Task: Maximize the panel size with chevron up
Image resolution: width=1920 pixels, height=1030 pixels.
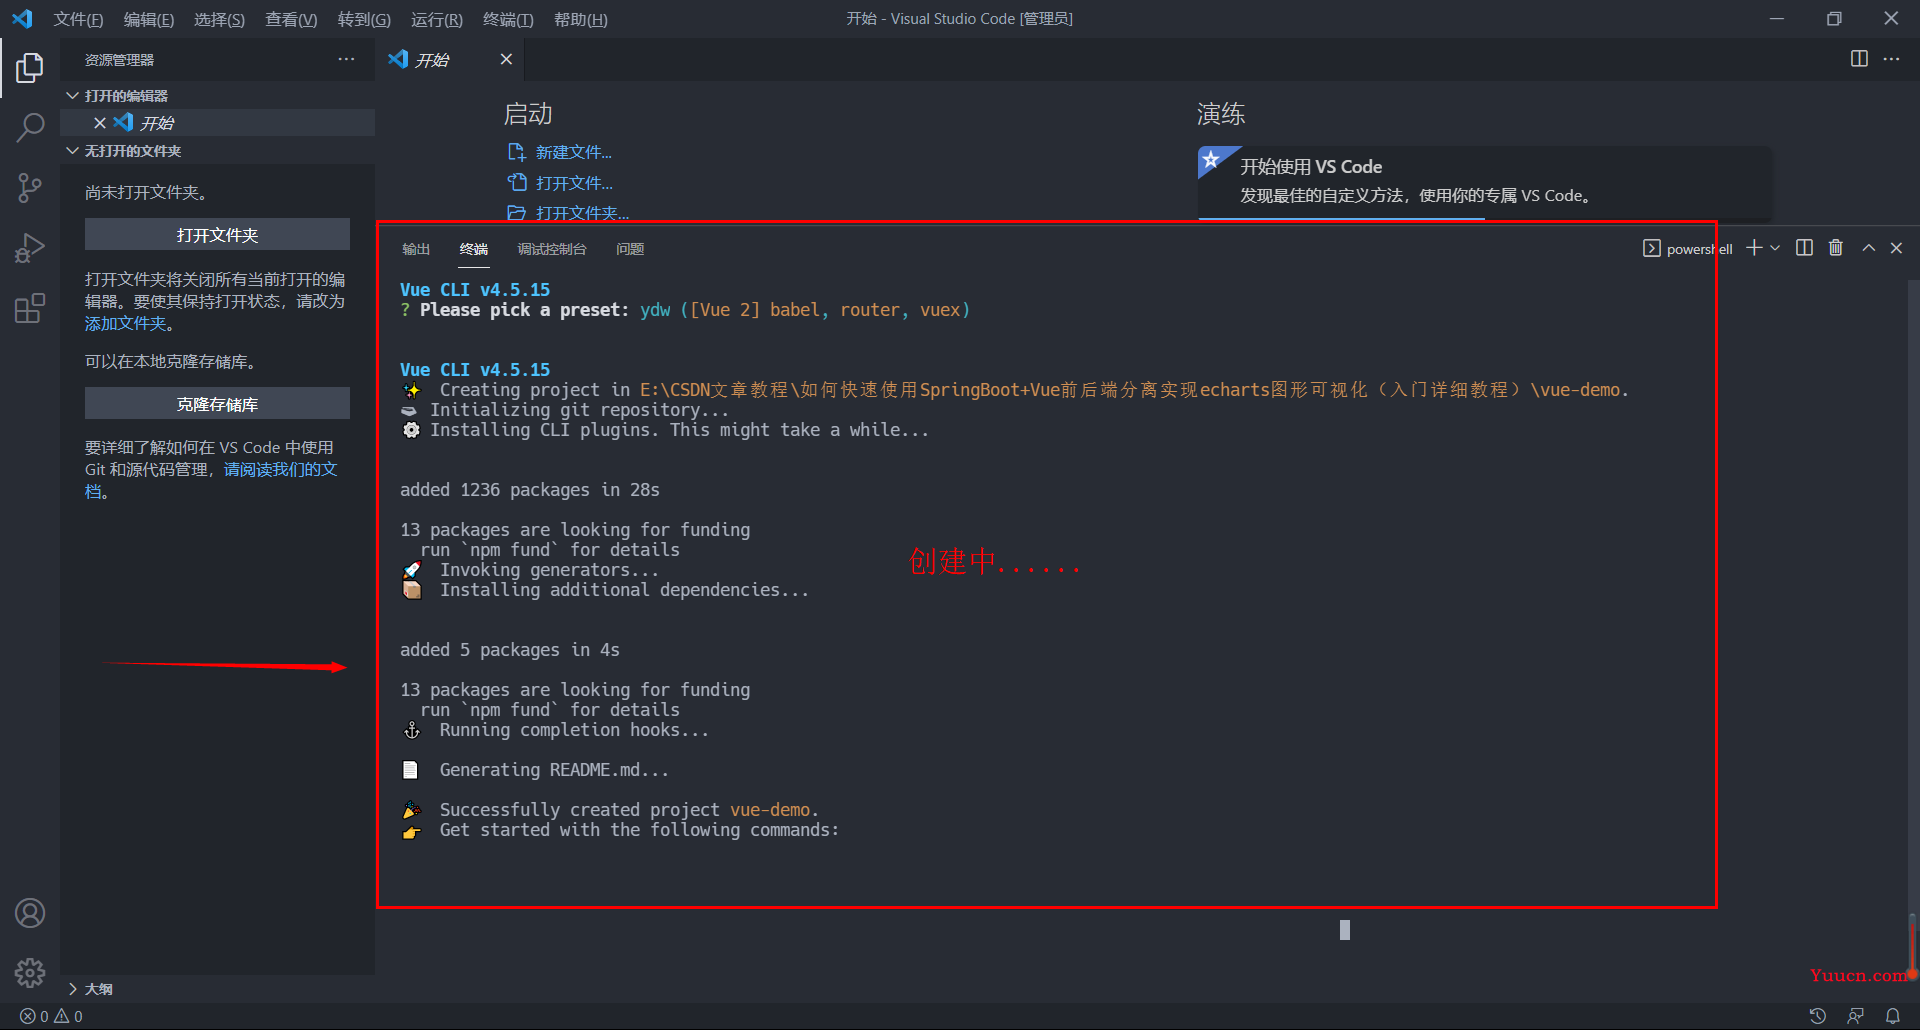Action: [1868, 247]
